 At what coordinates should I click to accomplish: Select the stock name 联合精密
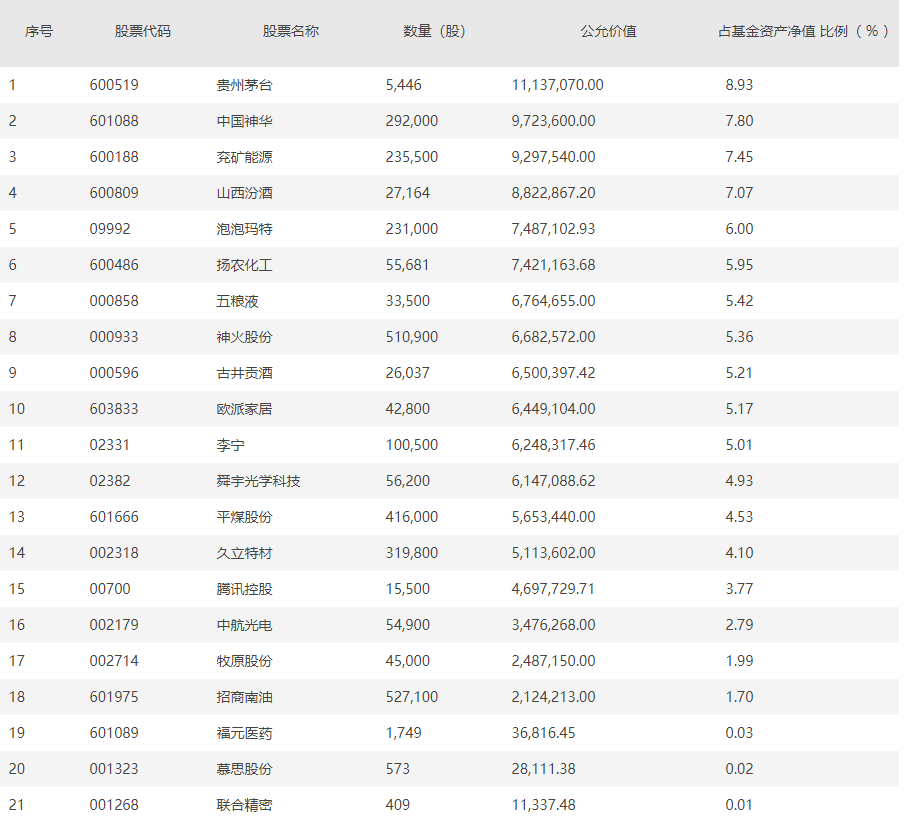tap(244, 804)
